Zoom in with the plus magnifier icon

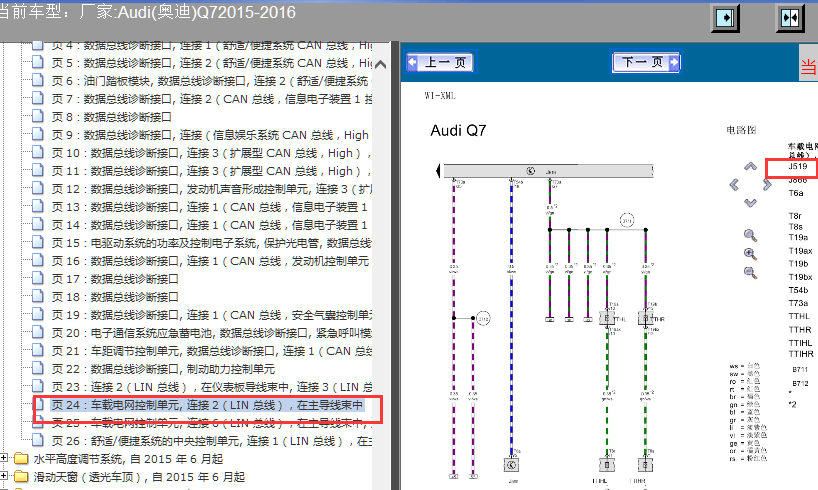tap(750, 254)
